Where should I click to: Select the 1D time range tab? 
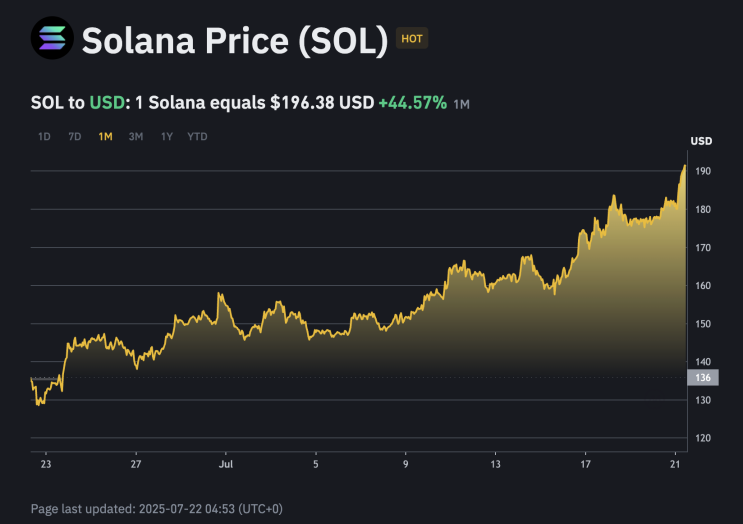point(44,136)
